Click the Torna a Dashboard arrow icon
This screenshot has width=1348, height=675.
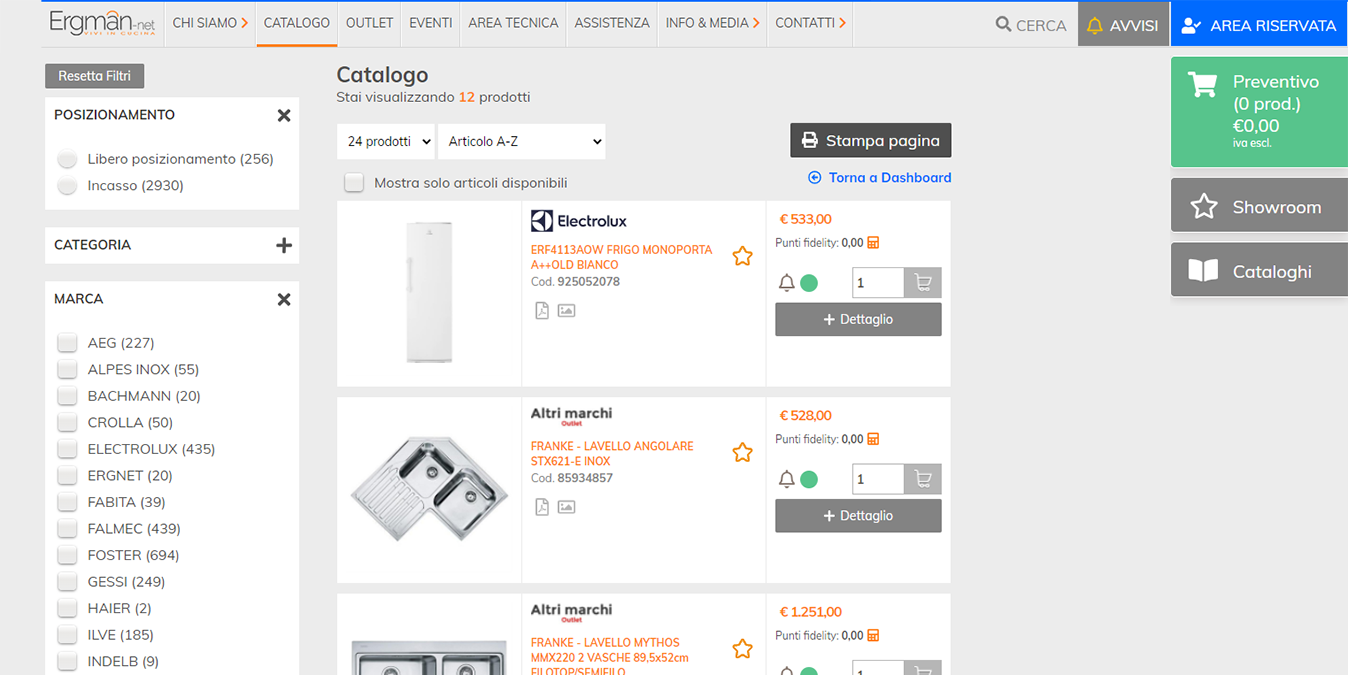(x=814, y=178)
